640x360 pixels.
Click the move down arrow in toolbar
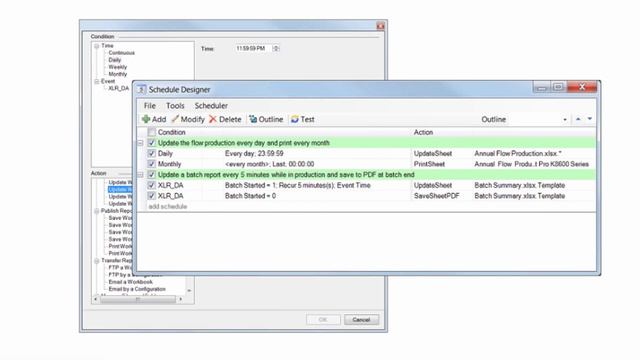click(590, 119)
